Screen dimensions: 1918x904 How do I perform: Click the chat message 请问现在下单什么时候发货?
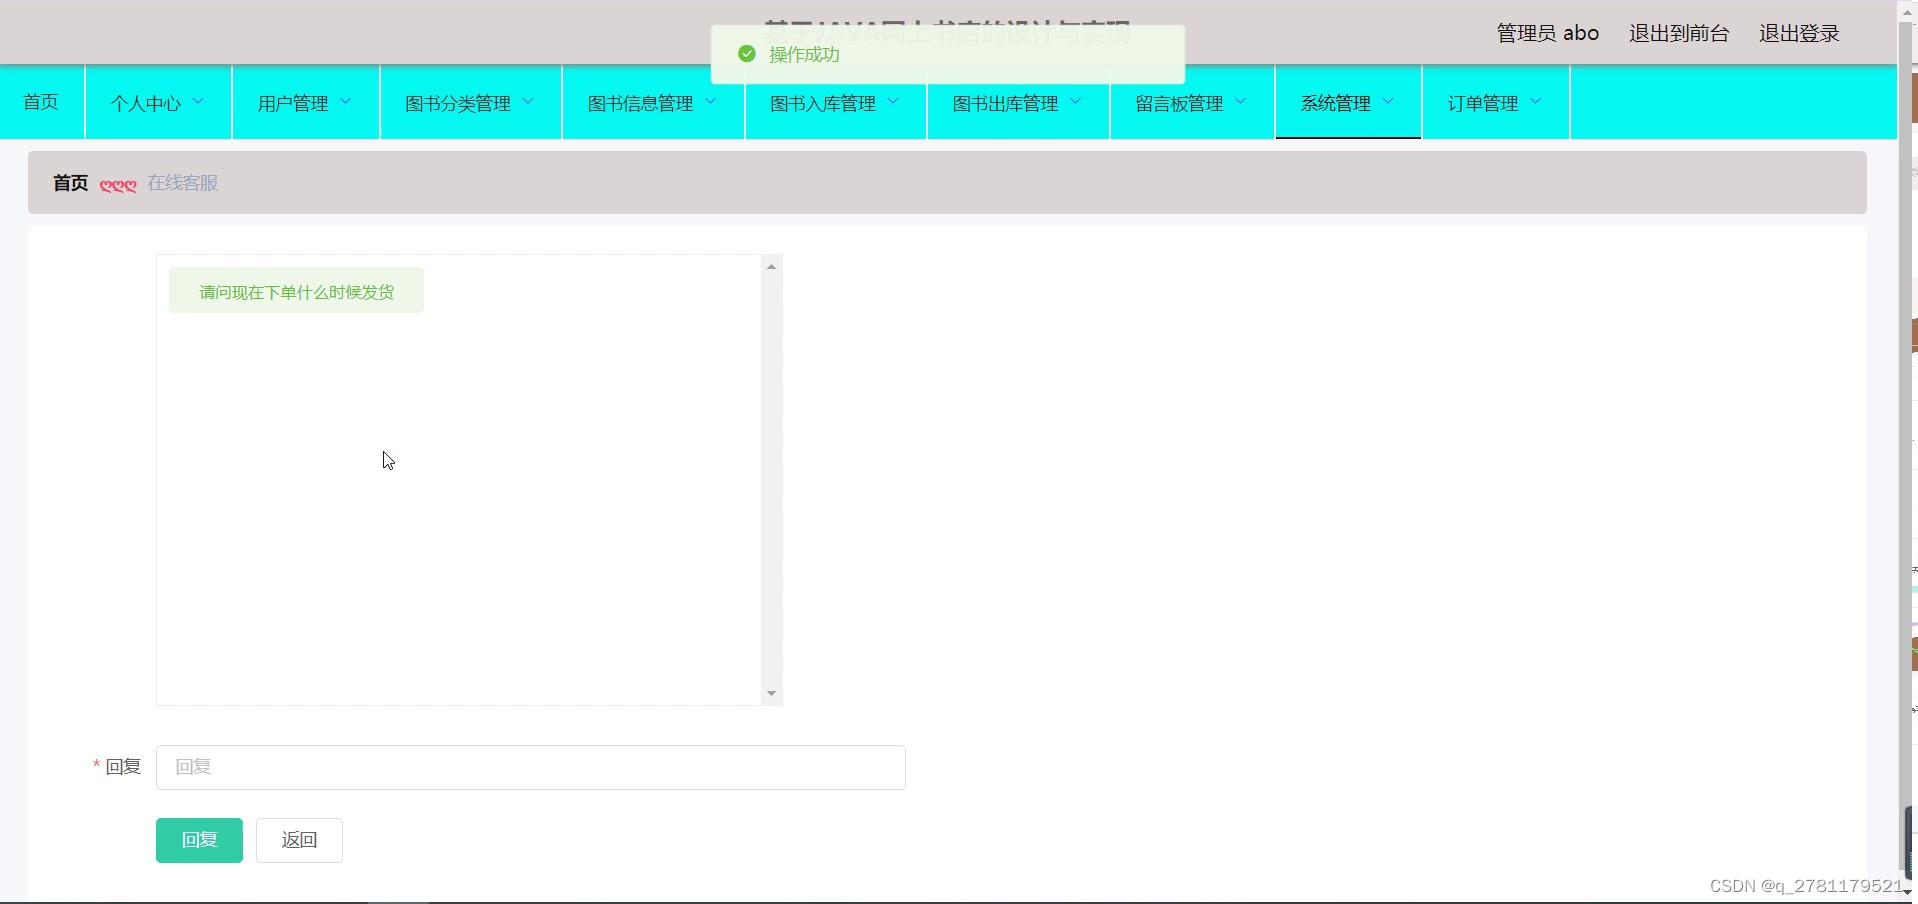point(296,291)
